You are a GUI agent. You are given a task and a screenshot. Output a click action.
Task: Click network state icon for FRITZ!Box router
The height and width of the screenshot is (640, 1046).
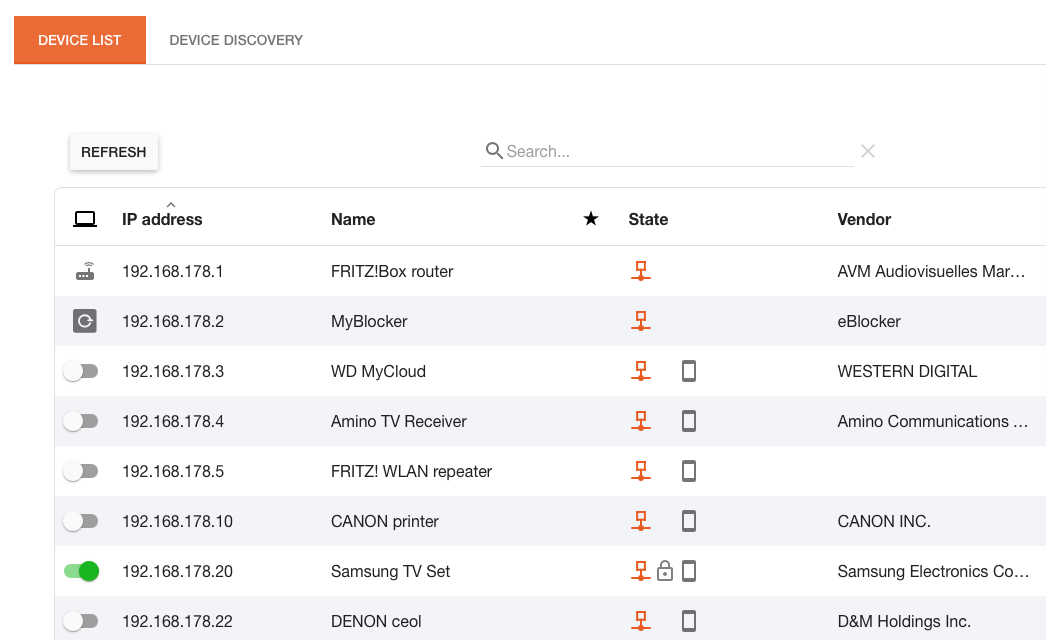[x=640, y=271]
